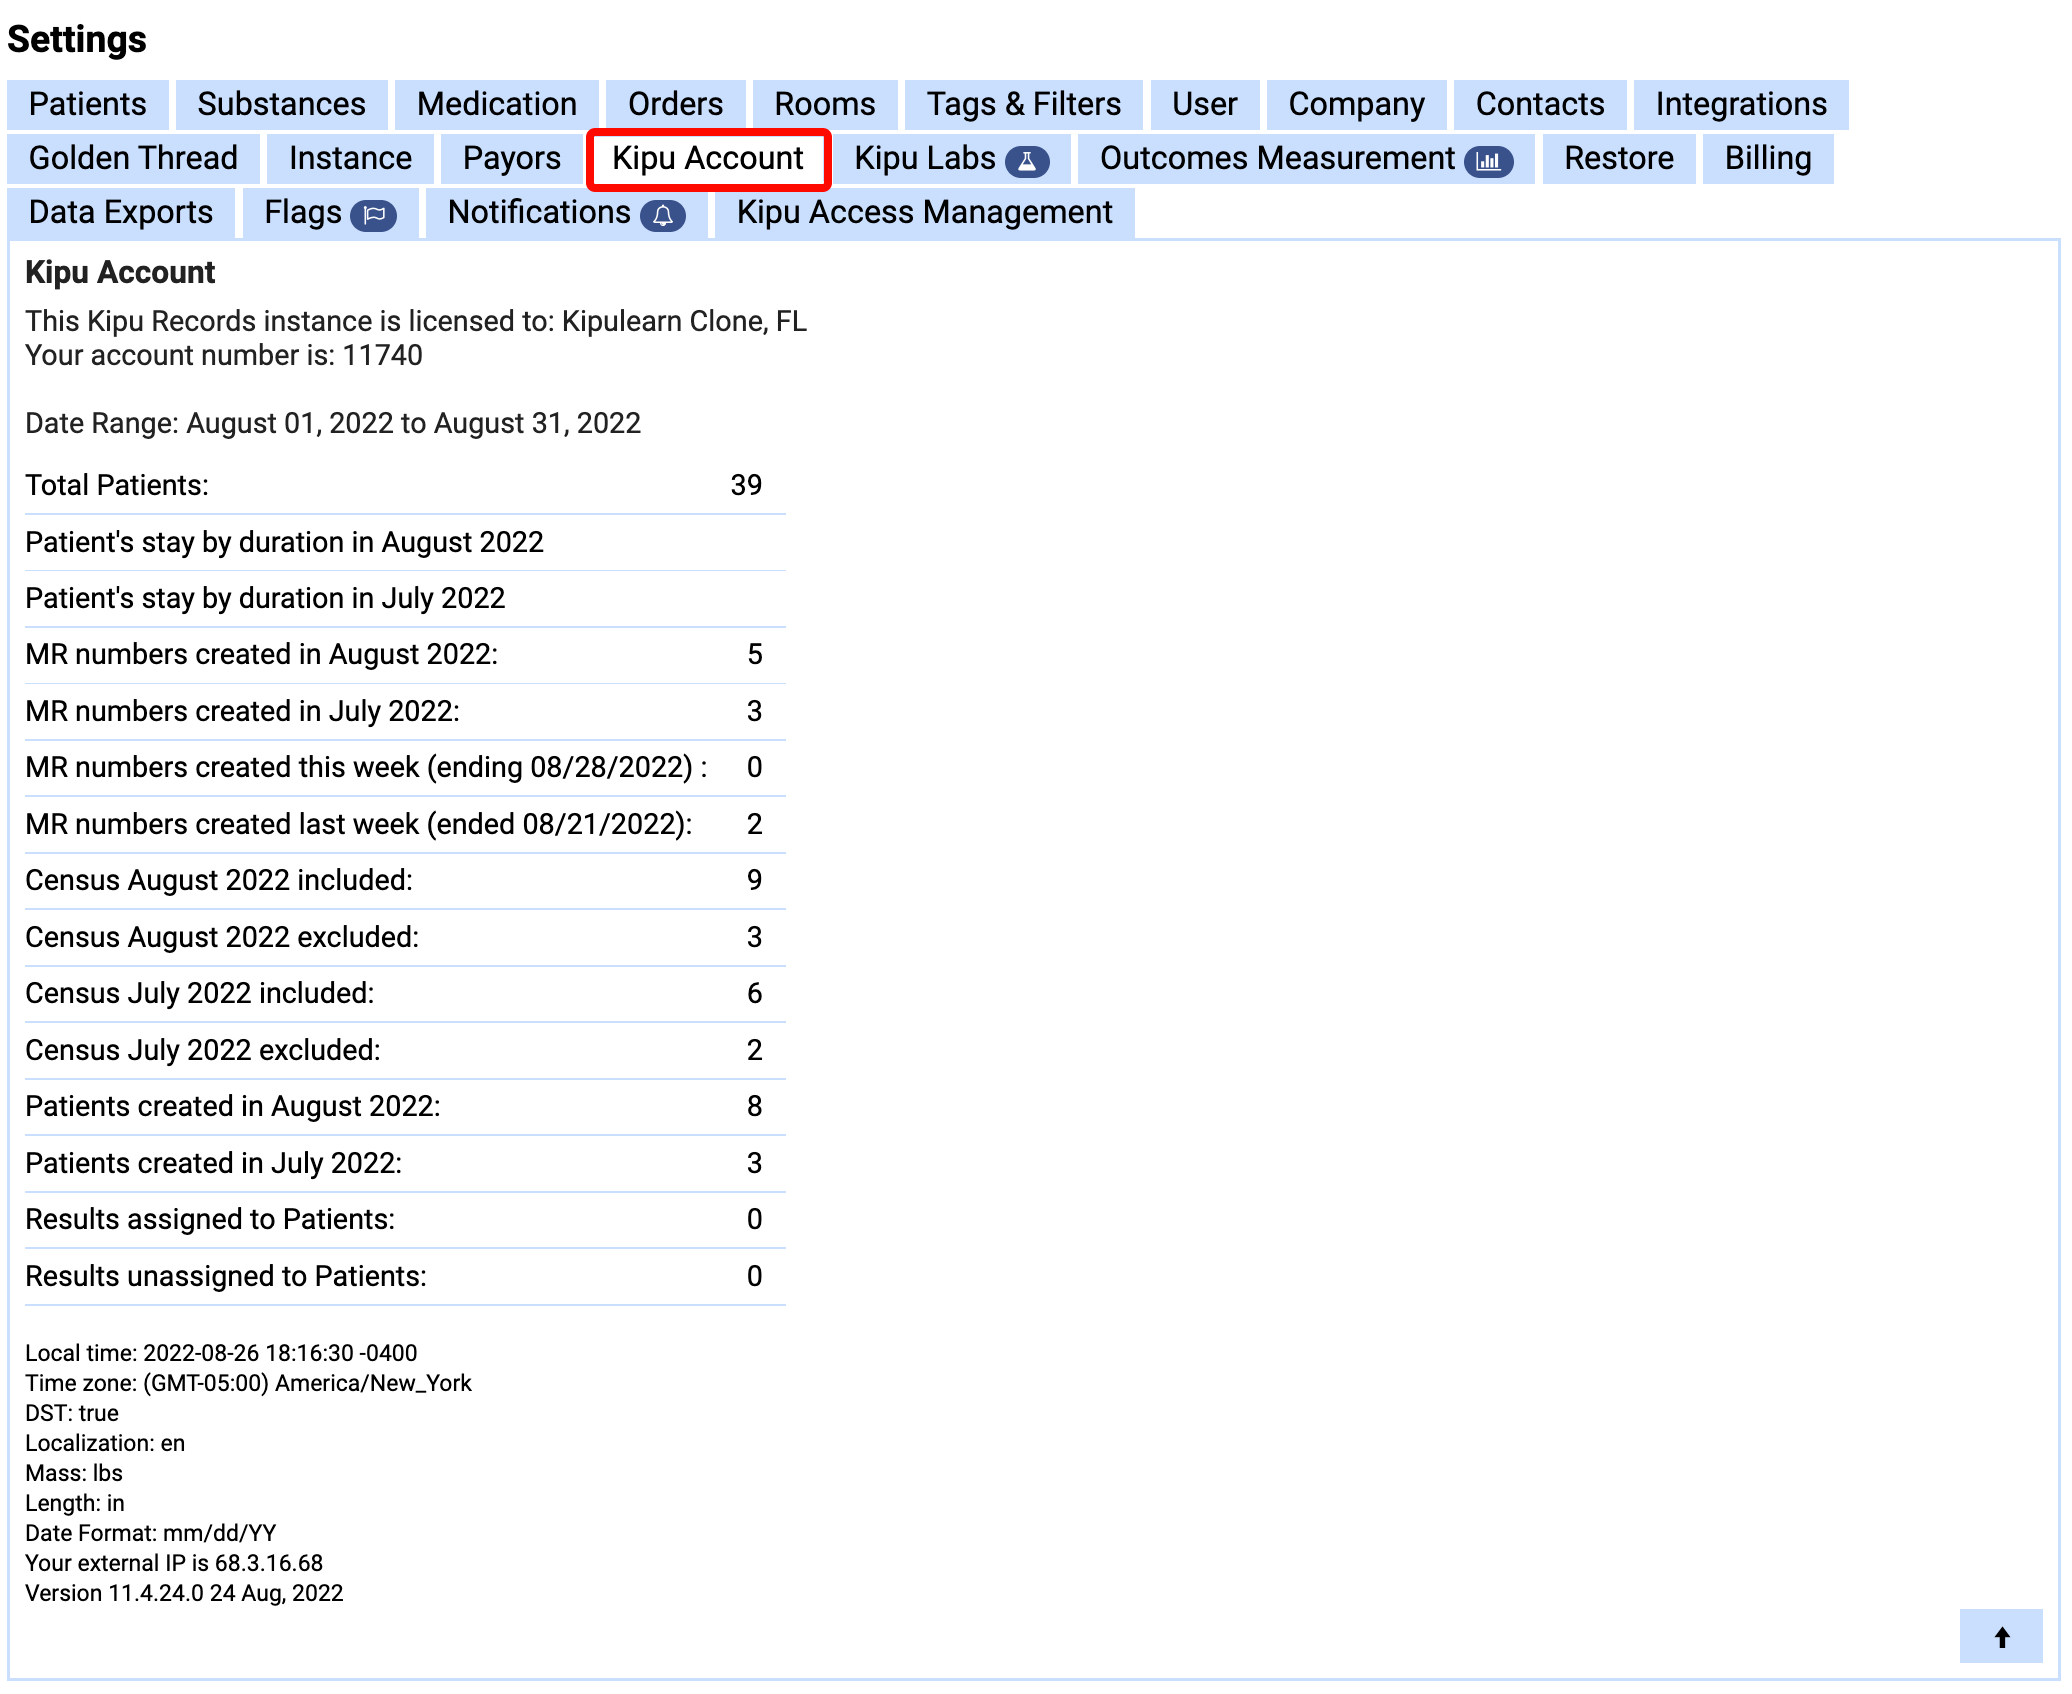Screen dimensions: 2072x1694
Task: Select the Restore tab
Action: coord(1619,158)
